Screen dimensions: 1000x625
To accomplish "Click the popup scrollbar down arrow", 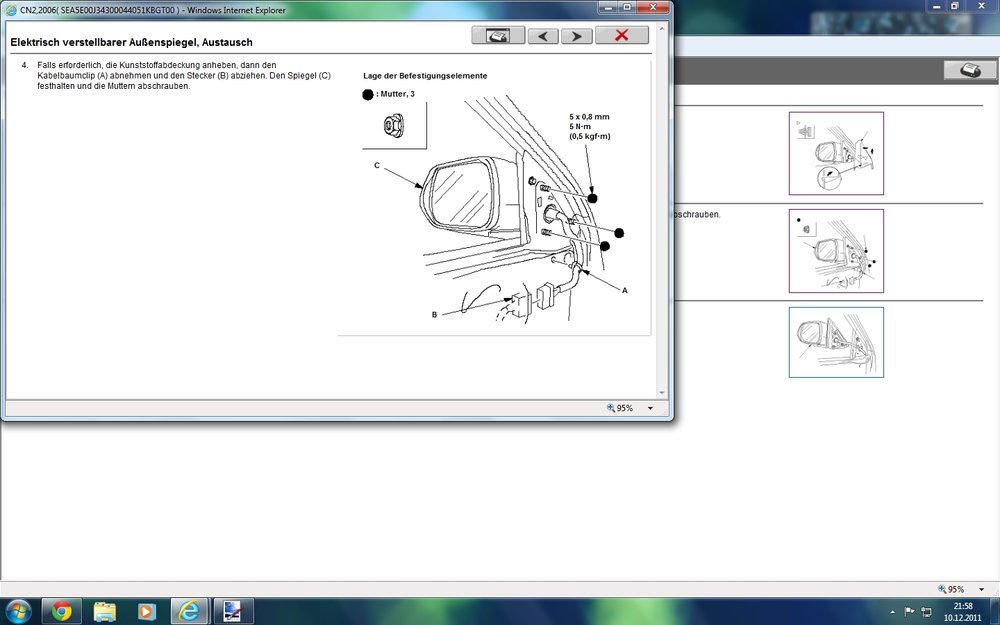I will 661,393.
